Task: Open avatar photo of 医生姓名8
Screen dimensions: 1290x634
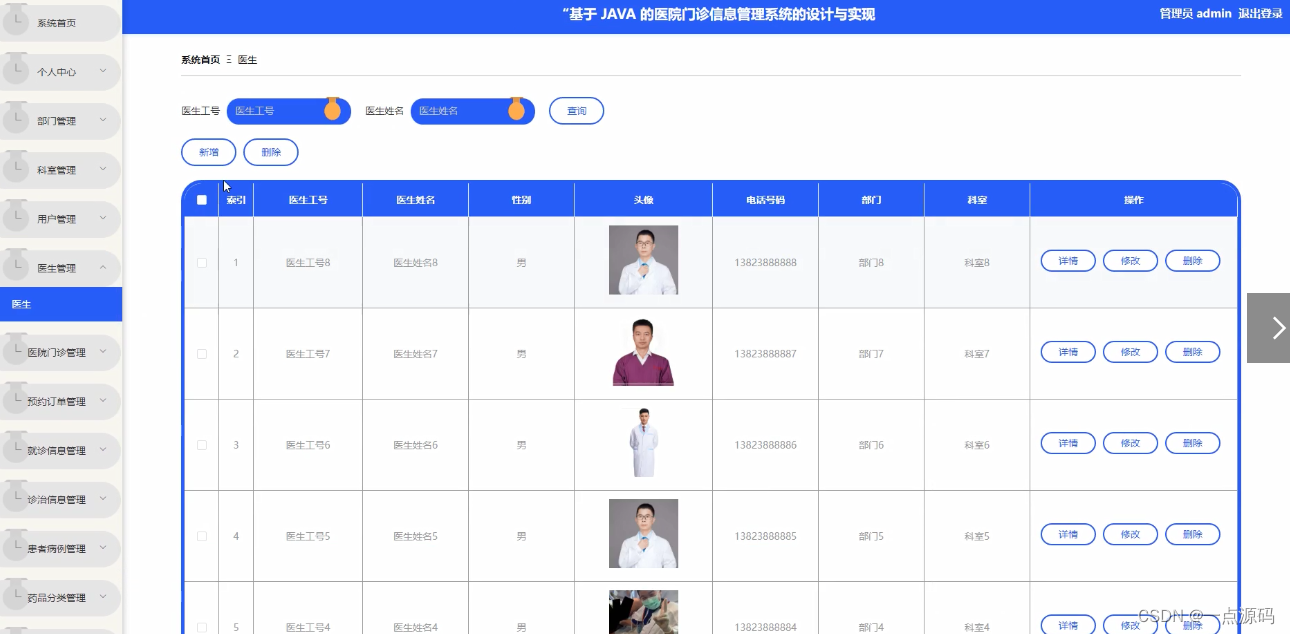Action: click(x=643, y=260)
